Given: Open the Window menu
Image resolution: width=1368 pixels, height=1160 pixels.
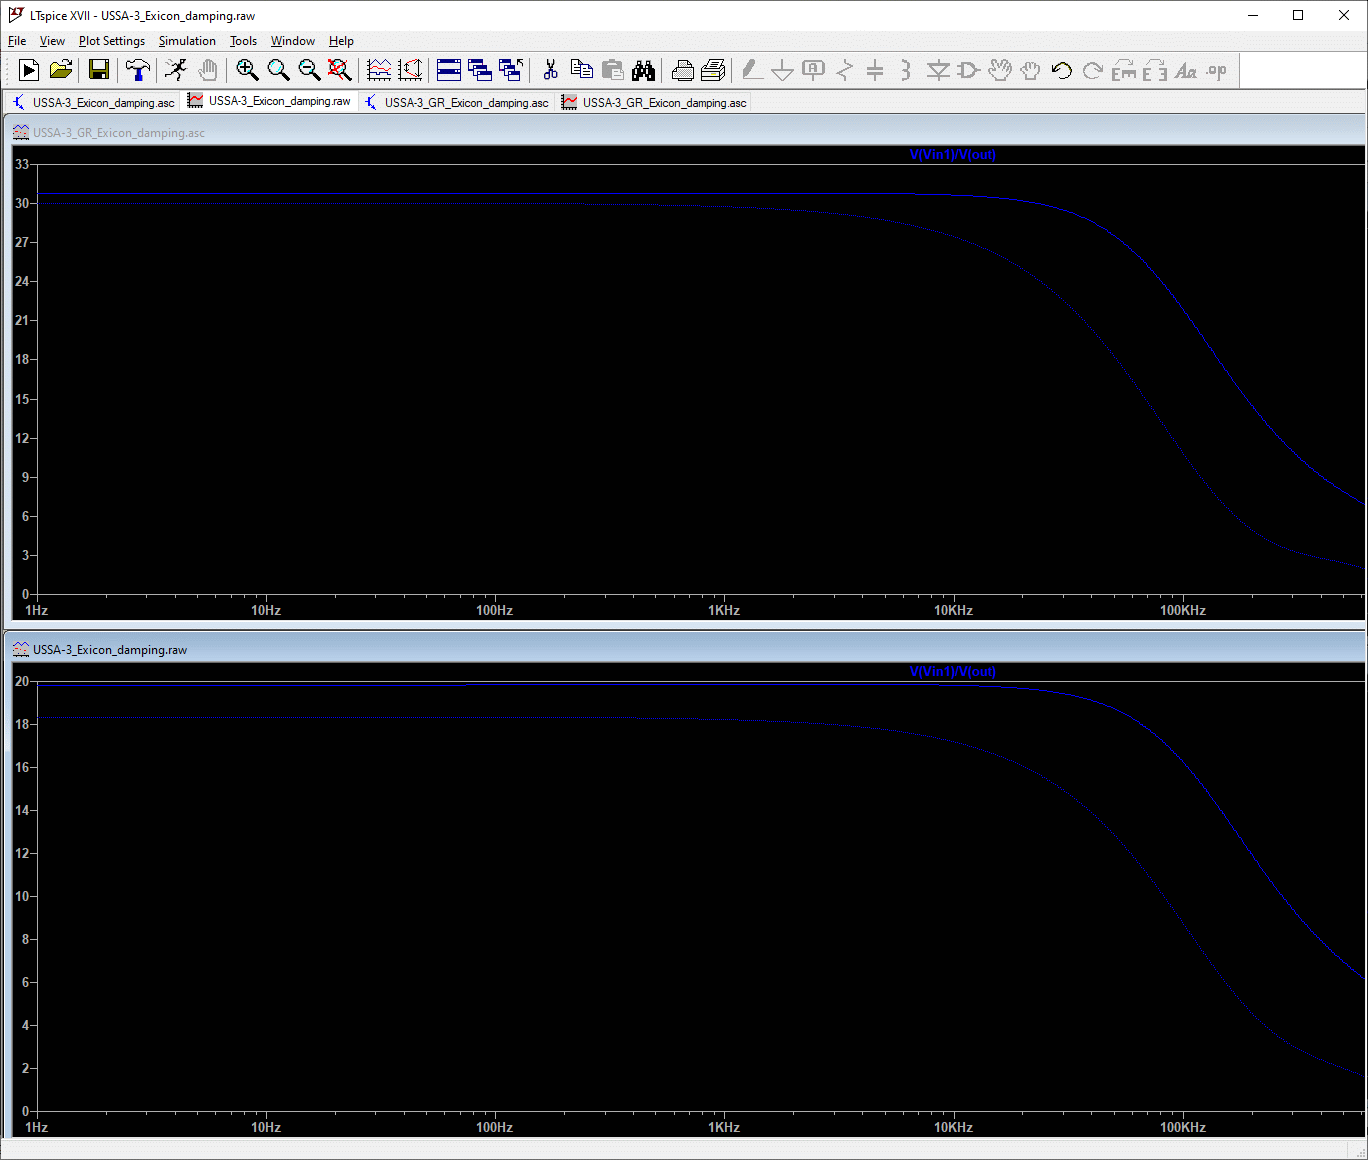Looking at the screenshot, I should click(293, 41).
